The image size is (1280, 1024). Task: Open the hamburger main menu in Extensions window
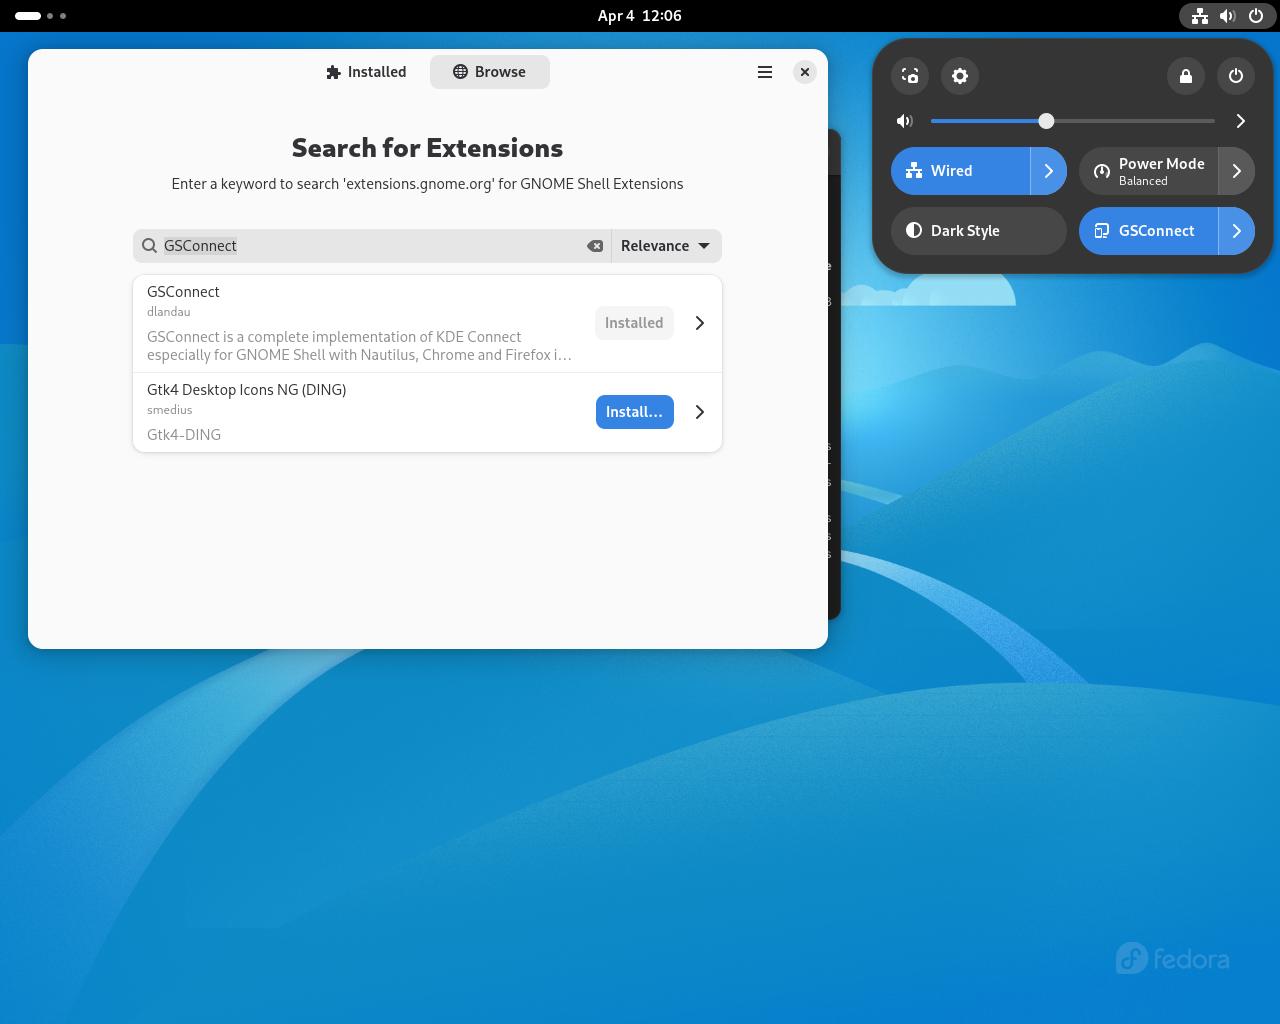(765, 72)
